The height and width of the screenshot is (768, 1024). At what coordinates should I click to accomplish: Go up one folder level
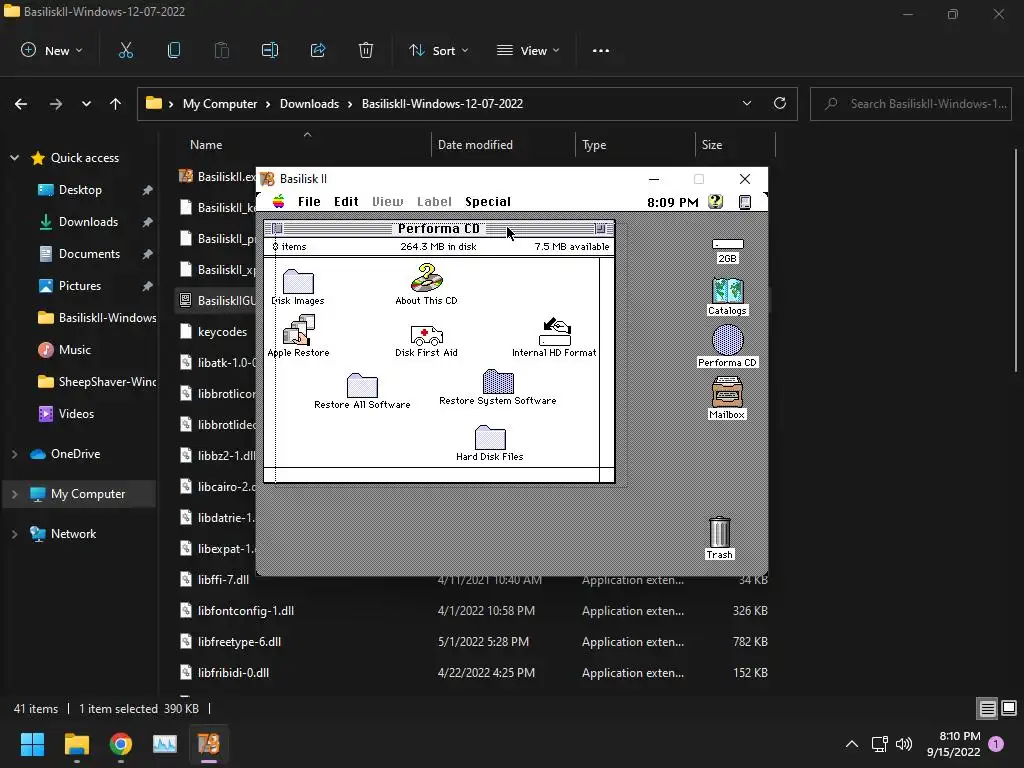coord(116,103)
